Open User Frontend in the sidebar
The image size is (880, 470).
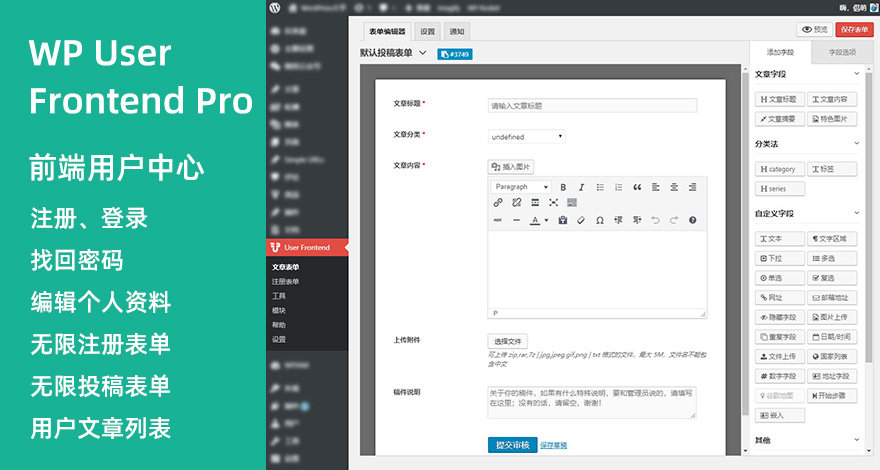[307, 247]
